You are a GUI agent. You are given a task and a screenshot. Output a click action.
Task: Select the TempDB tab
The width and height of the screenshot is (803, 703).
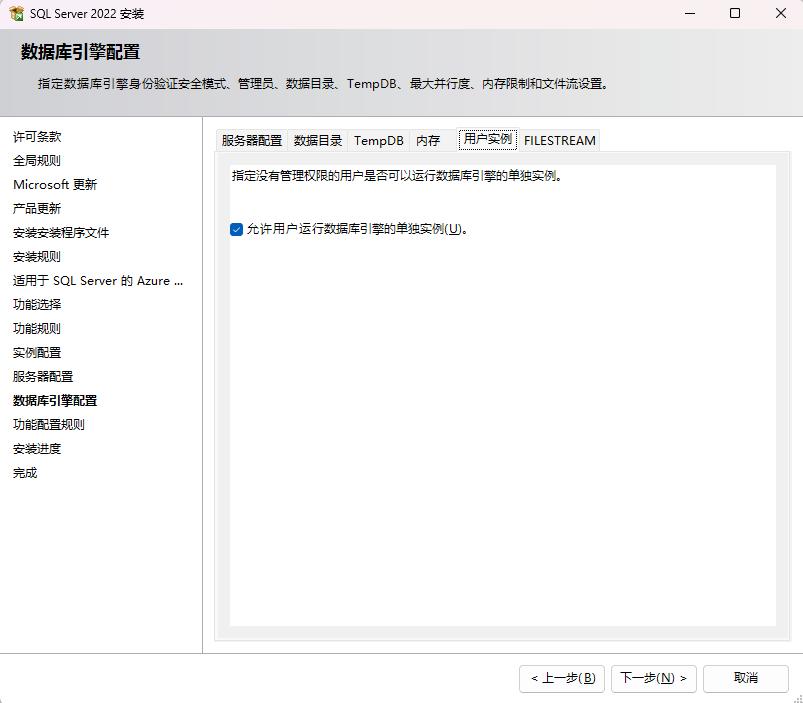point(378,141)
